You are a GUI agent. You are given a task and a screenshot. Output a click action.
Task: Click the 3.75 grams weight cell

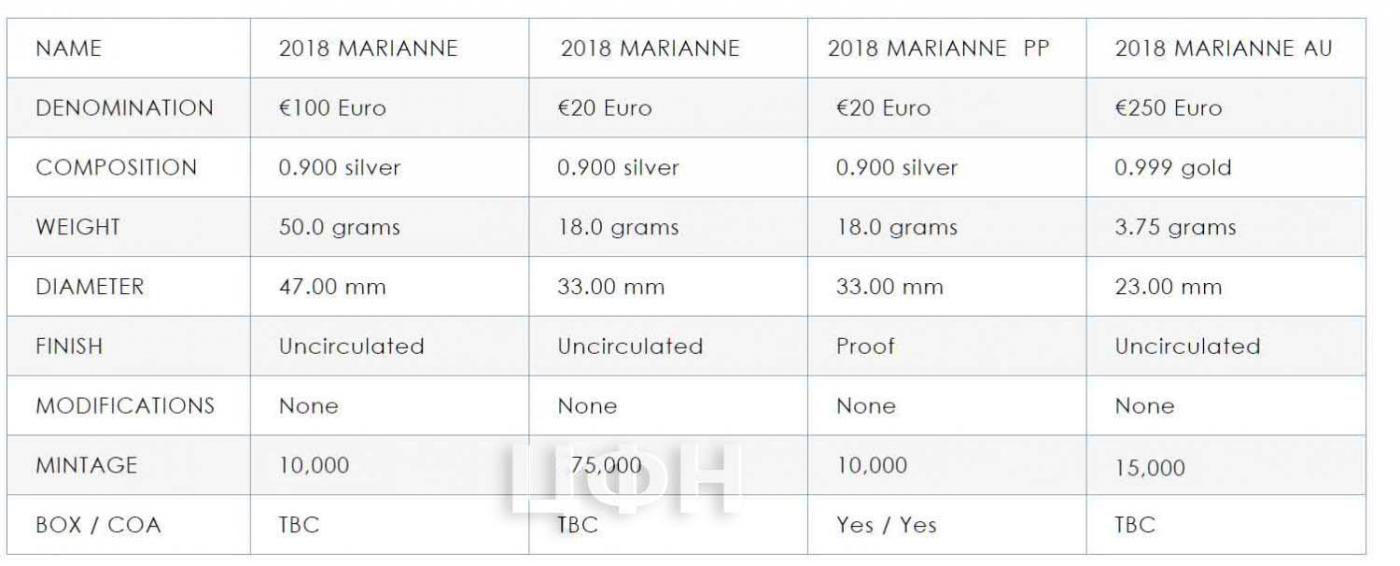[1226, 227]
